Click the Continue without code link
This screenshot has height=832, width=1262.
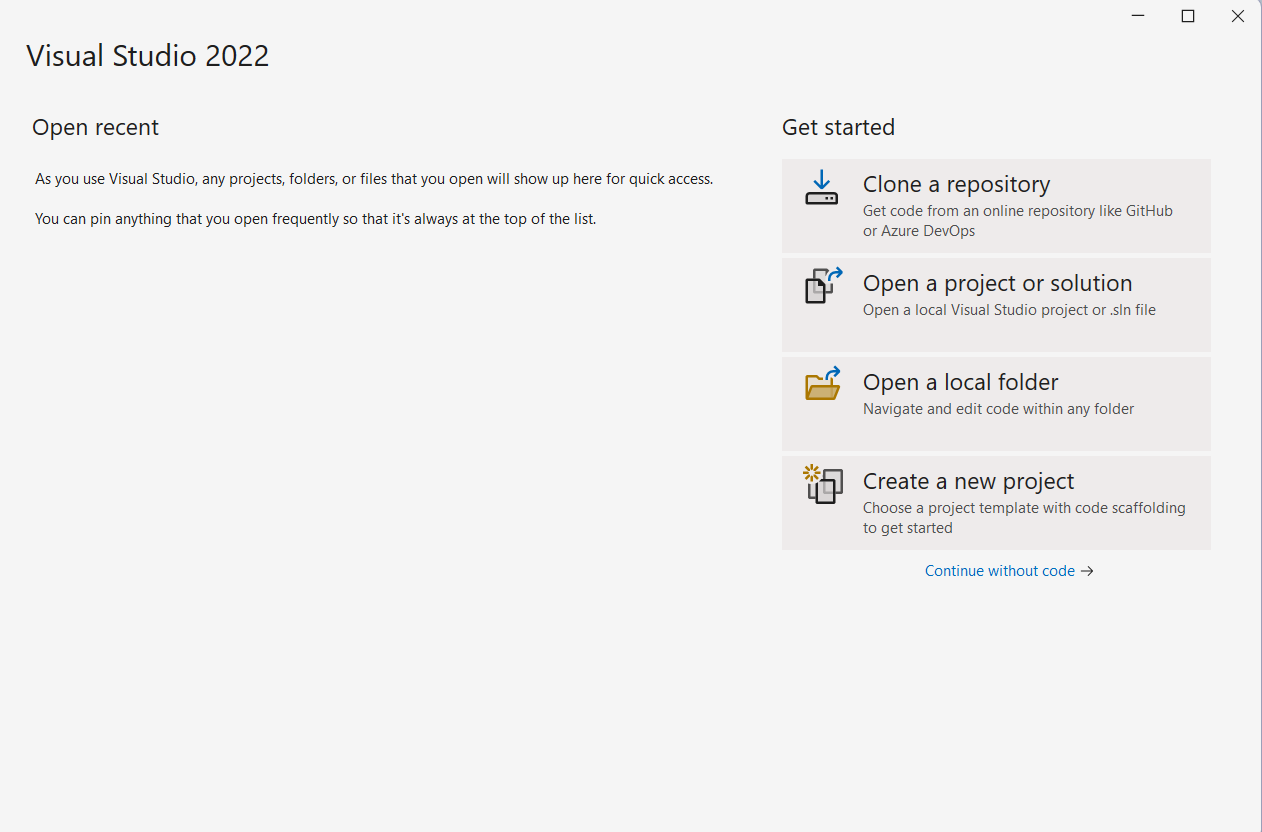point(999,570)
